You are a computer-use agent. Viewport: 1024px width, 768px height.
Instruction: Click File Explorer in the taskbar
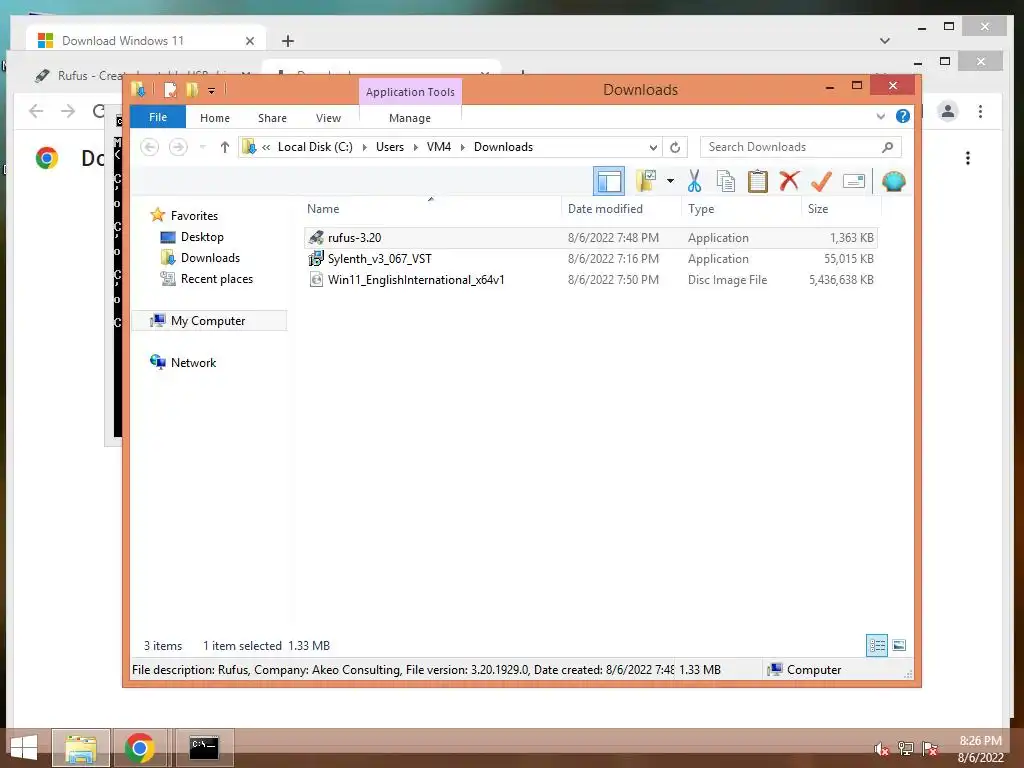[81, 748]
